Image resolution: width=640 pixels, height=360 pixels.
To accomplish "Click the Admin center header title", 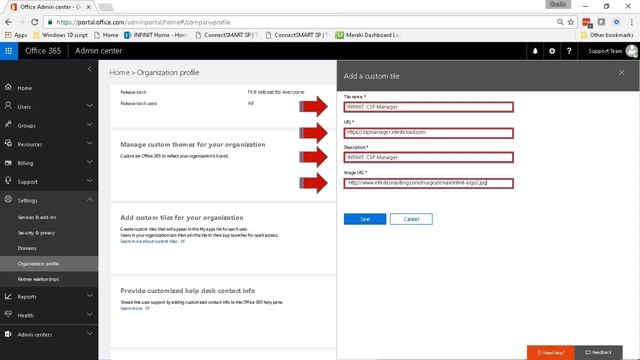I will click(x=98, y=51).
